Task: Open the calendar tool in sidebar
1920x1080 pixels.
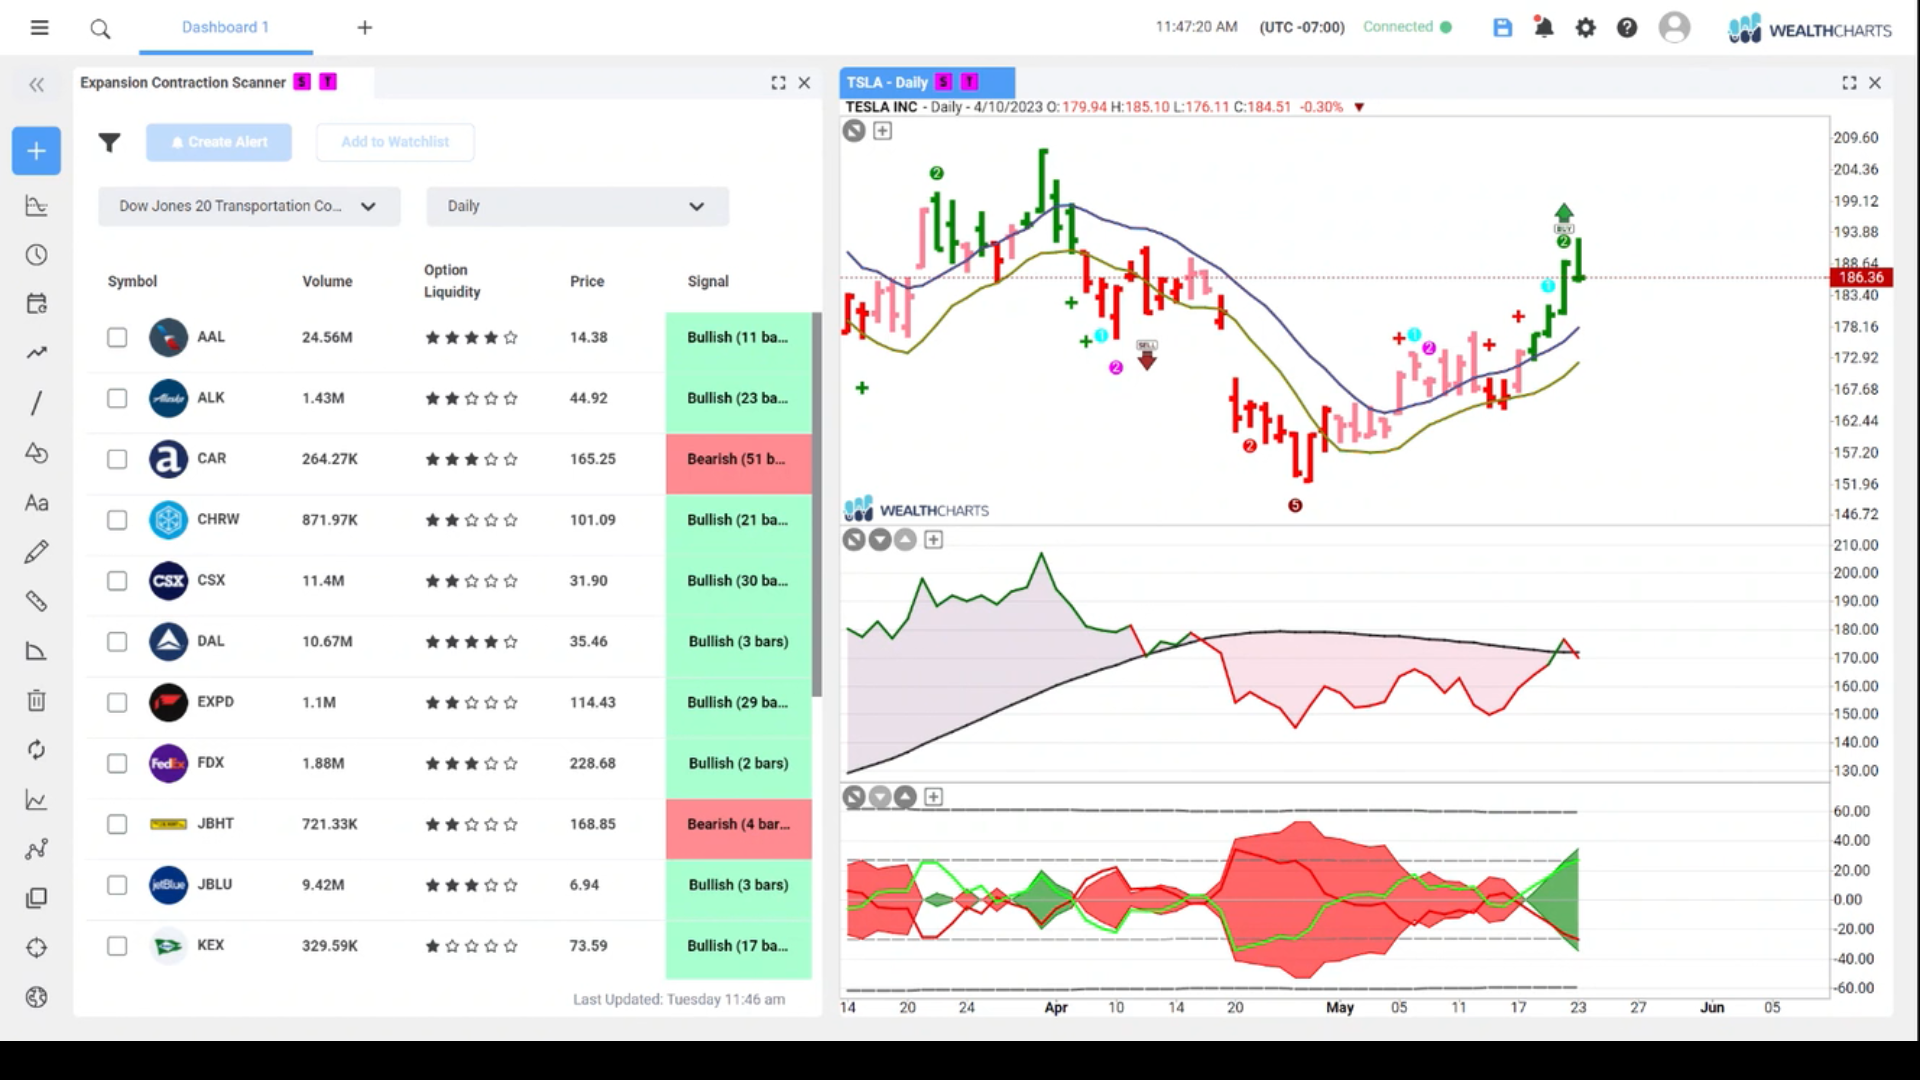Action: 37,304
